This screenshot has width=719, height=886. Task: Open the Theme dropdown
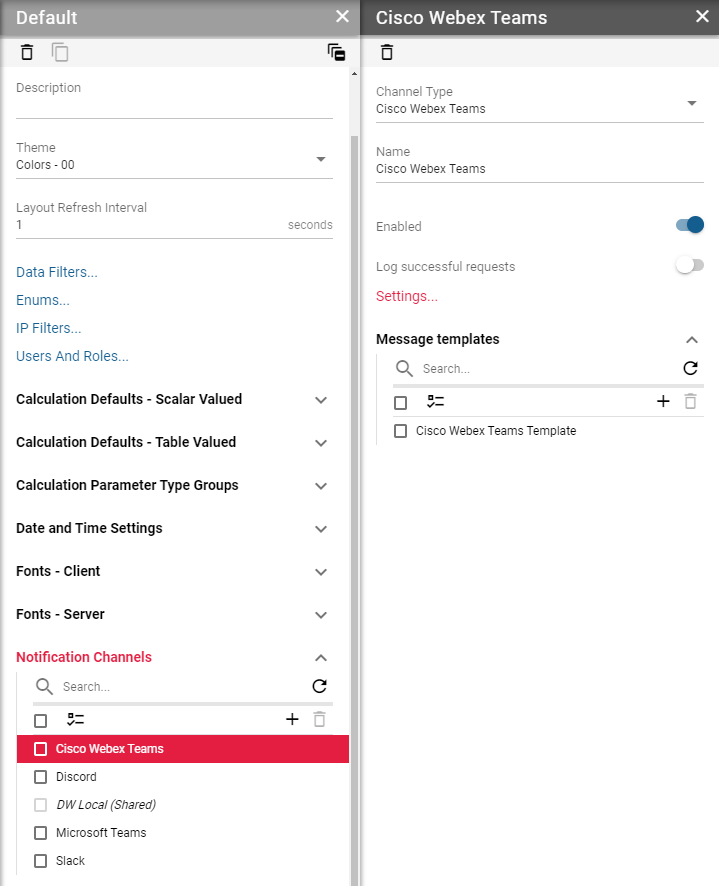(321, 160)
